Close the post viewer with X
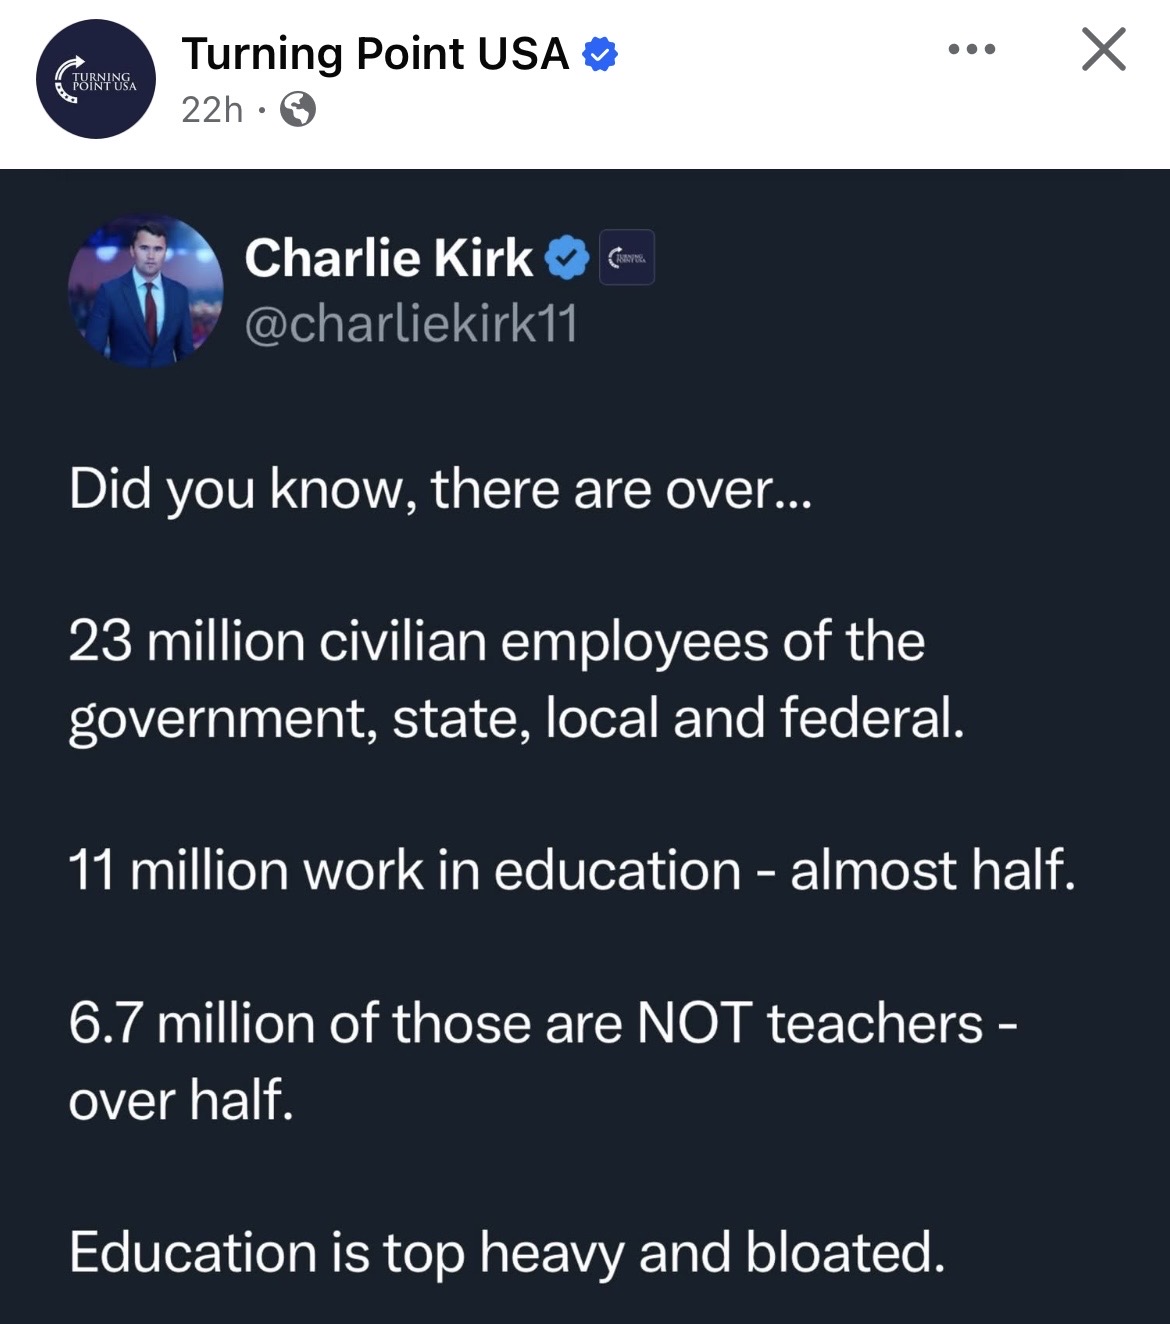The width and height of the screenshot is (1170, 1324). point(1104,49)
